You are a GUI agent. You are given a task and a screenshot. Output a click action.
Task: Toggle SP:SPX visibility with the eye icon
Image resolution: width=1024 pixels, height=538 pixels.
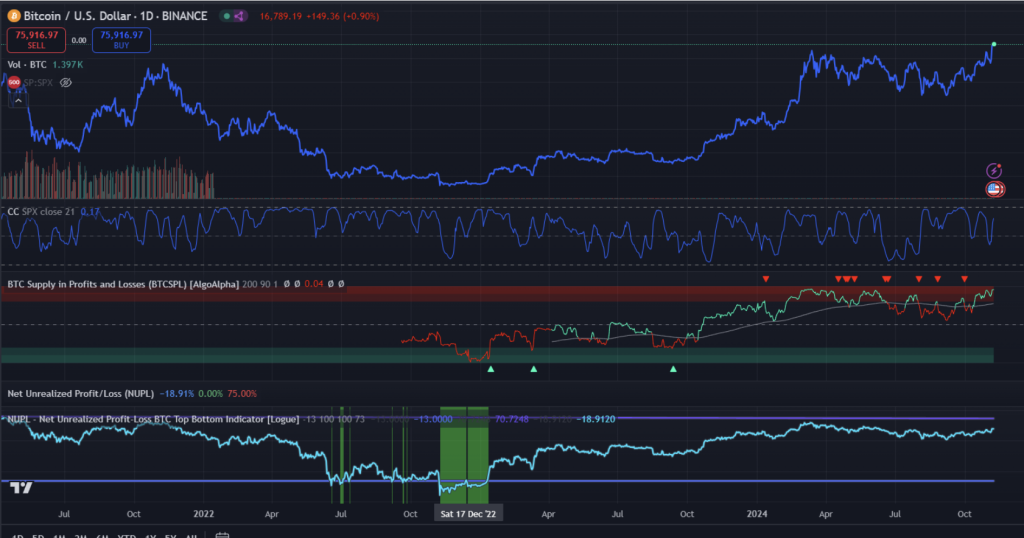tap(66, 83)
